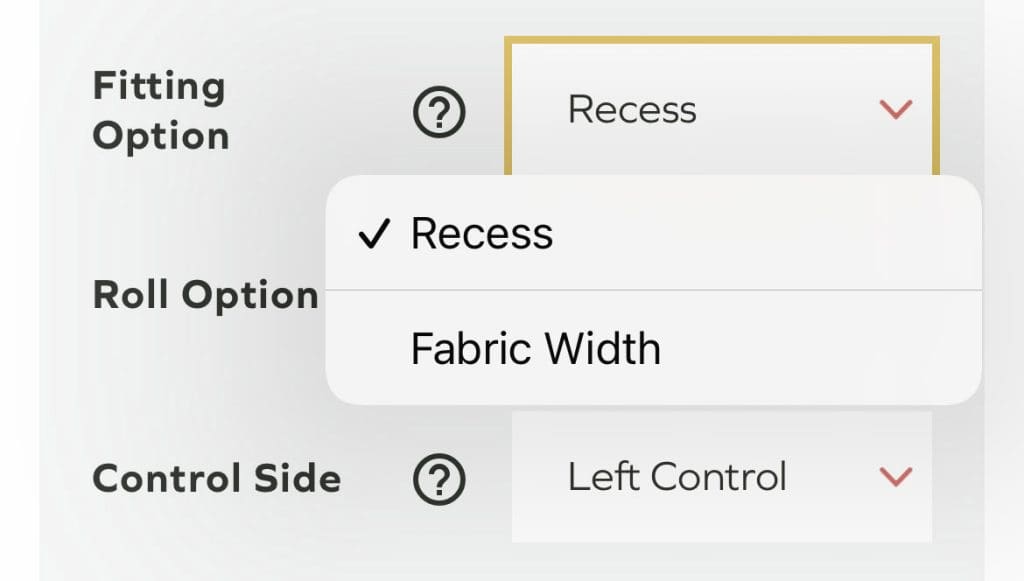Click the Control Side label
The height and width of the screenshot is (581, 1024).
click(216, 478)
